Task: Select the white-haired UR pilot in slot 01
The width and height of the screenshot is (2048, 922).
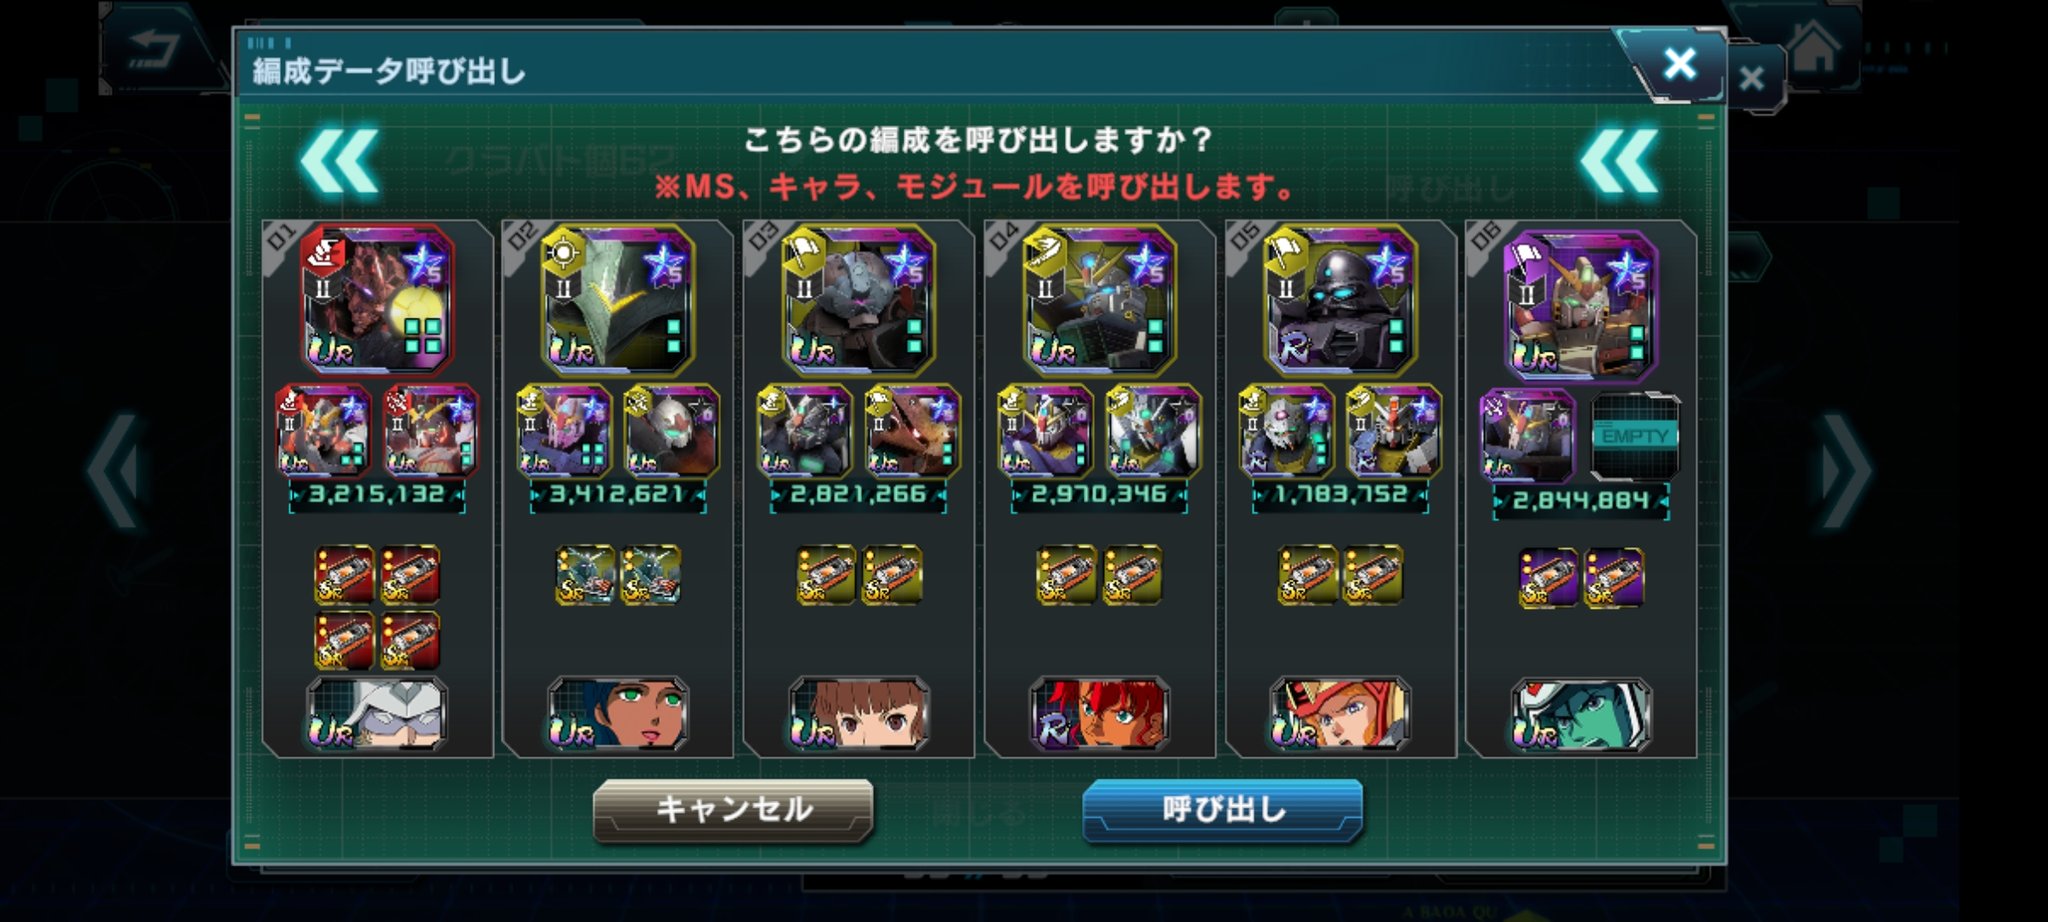Action: [377, 714]
